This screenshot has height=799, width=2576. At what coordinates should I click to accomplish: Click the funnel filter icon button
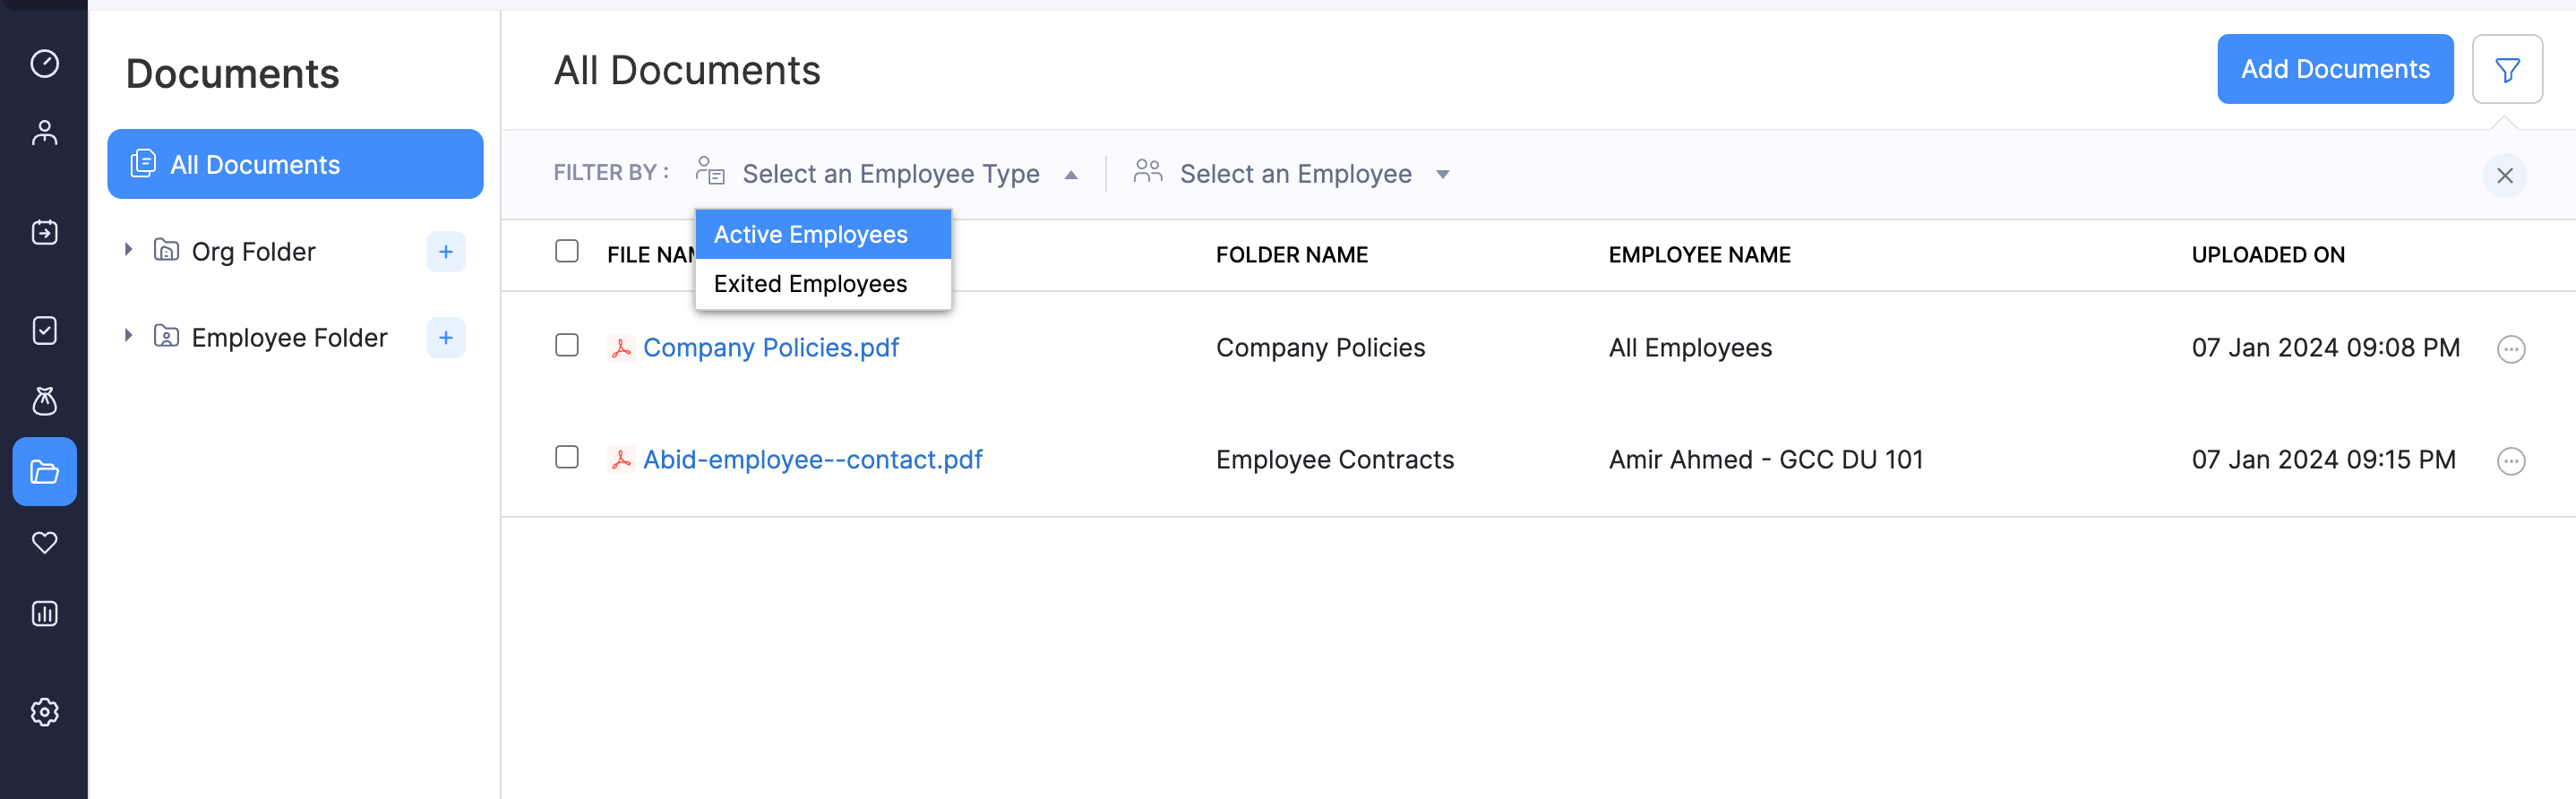[x=2506, y=70]
